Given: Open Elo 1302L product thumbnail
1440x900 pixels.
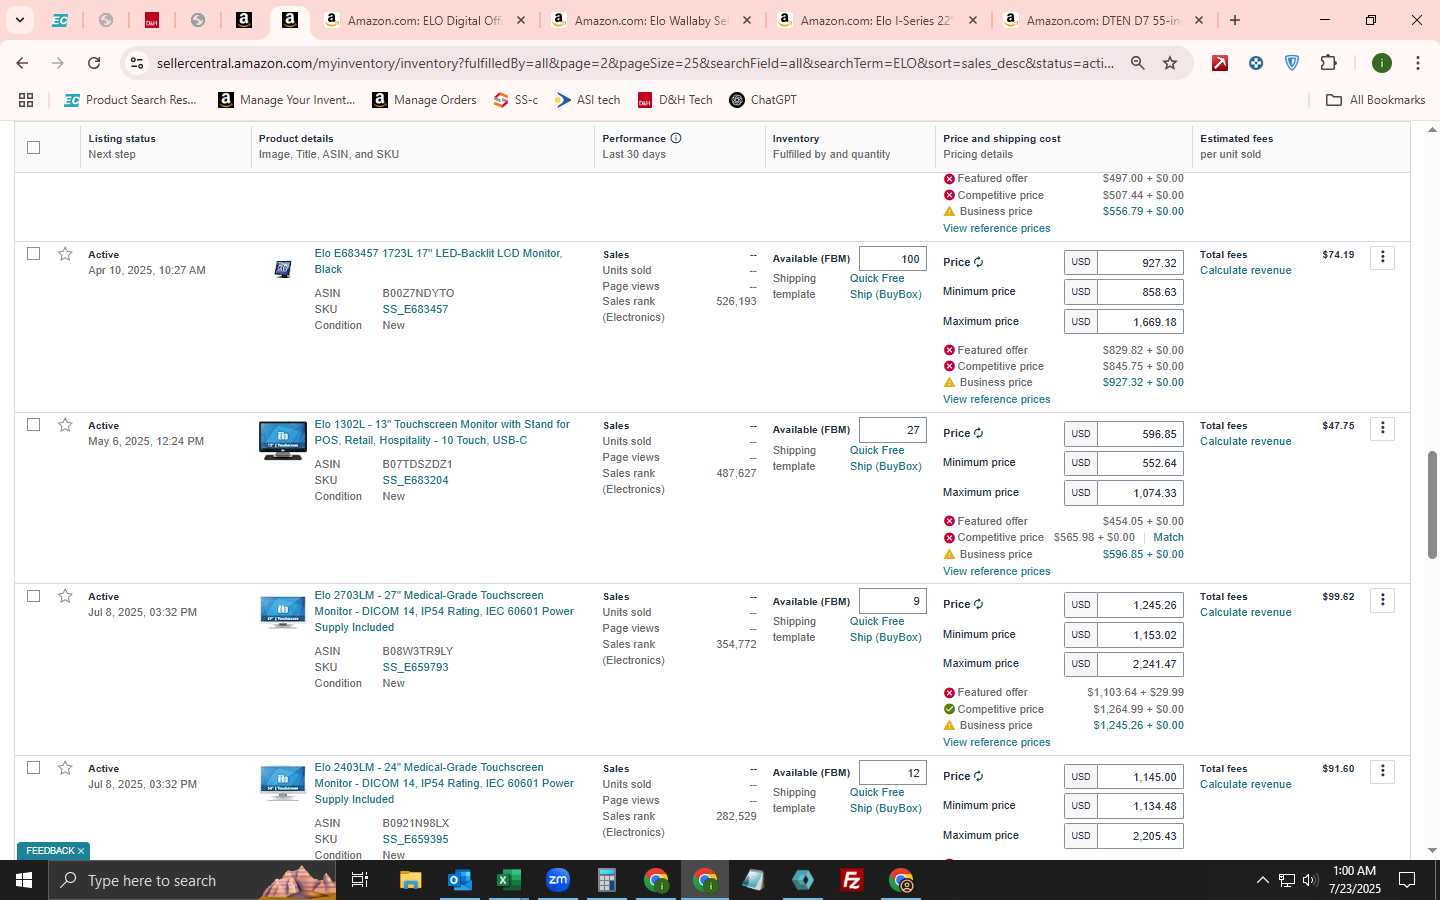Looking at the screenshot, I should pyautogui.click(x=283, y=441).
